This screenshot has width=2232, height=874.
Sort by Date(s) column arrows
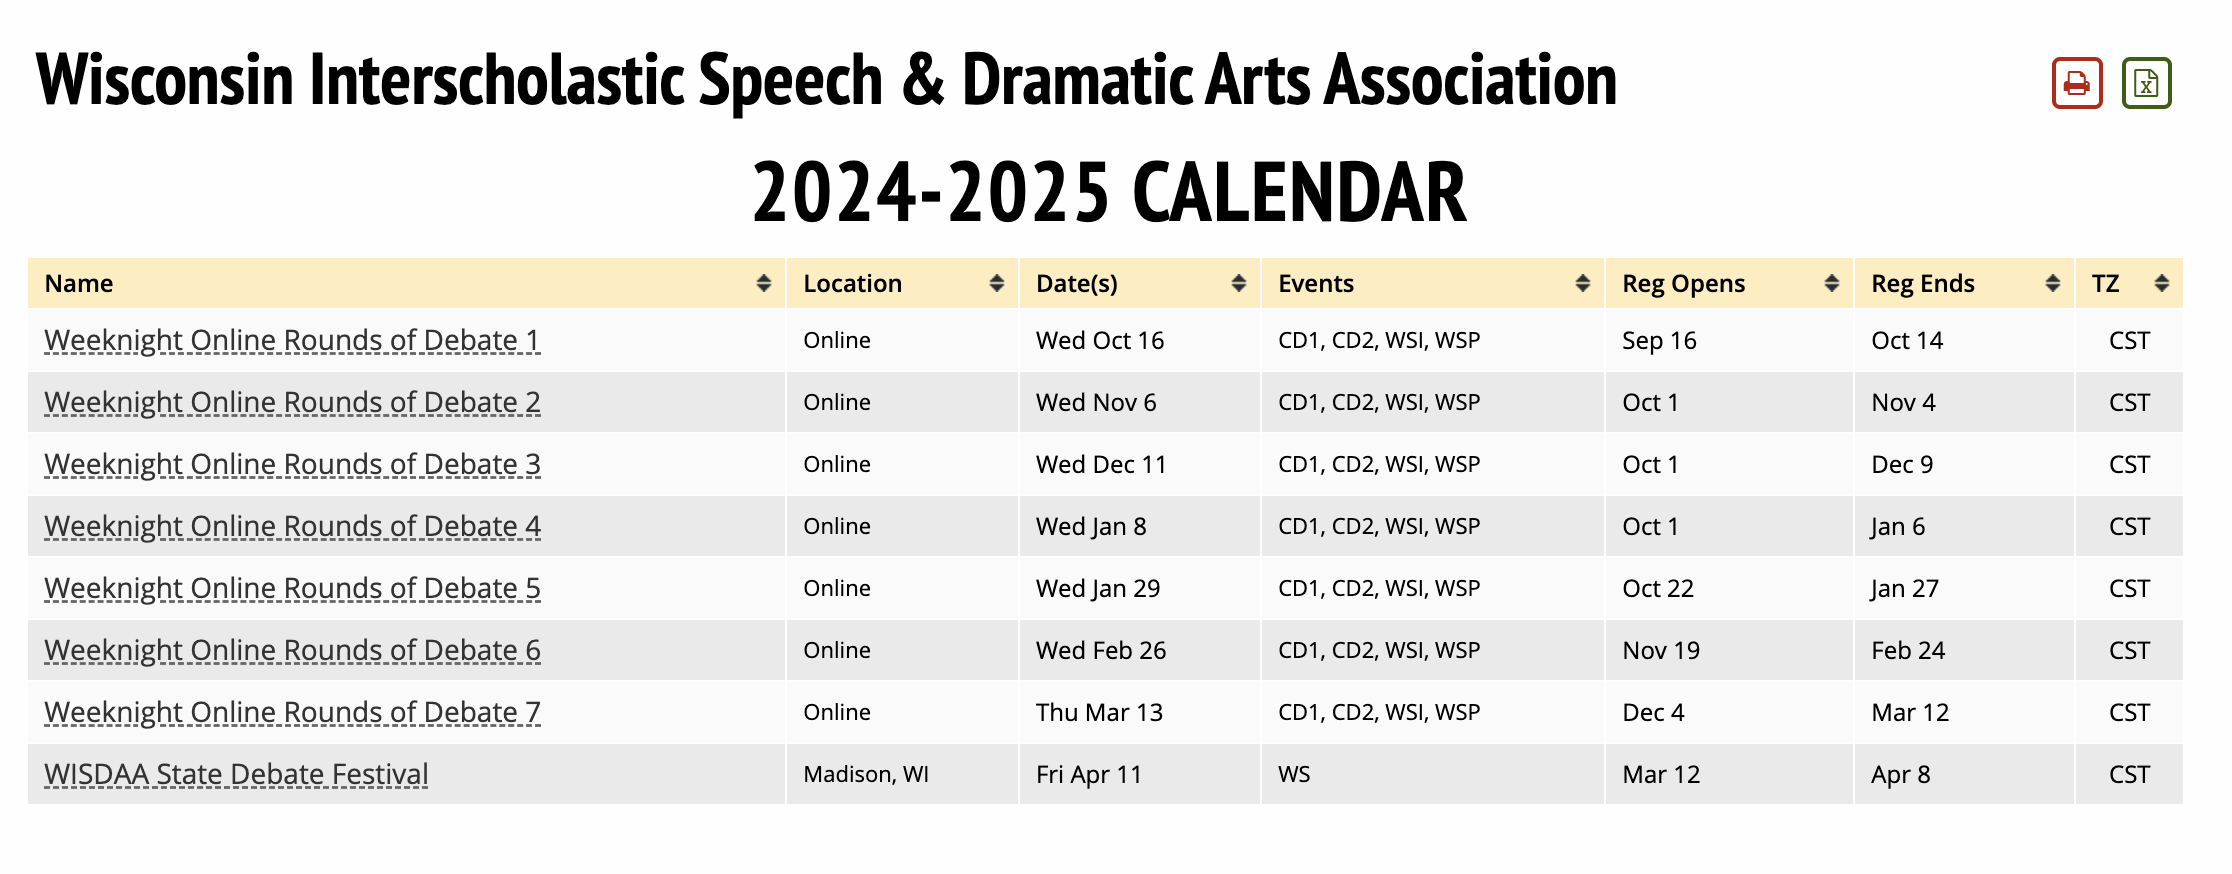click(1238, 283)
